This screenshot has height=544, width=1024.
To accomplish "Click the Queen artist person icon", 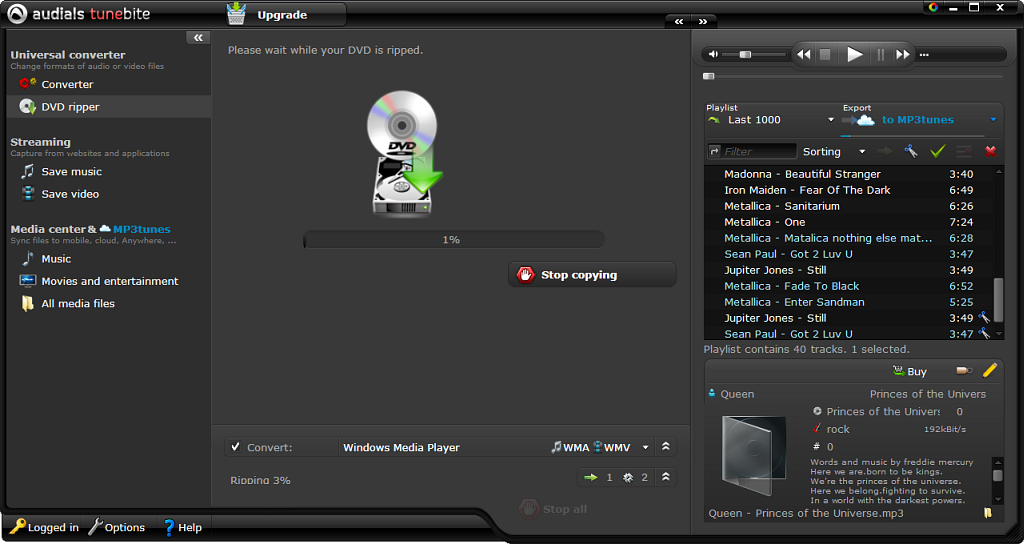I will click(712, 393).
